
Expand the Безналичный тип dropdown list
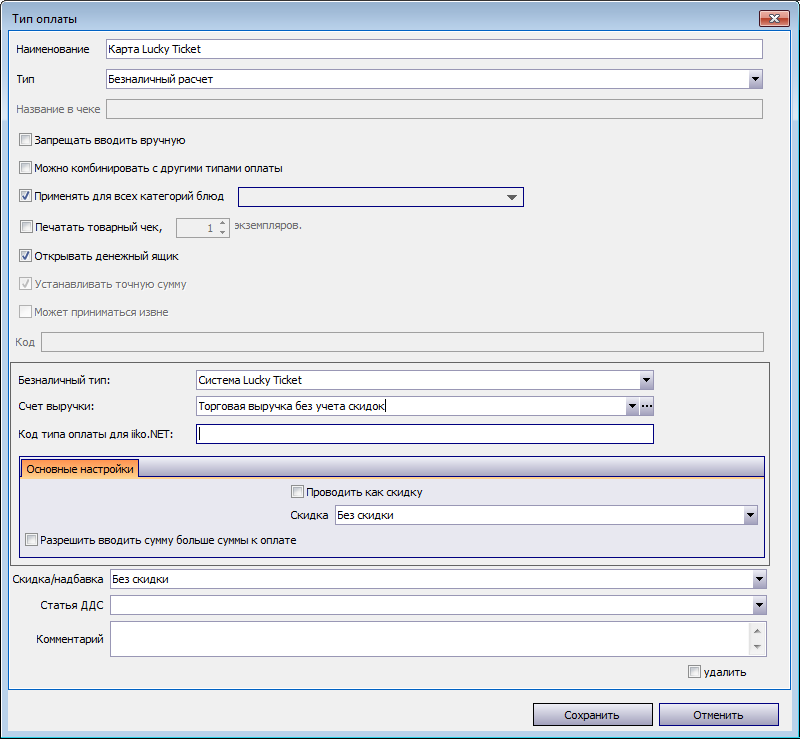646,380
